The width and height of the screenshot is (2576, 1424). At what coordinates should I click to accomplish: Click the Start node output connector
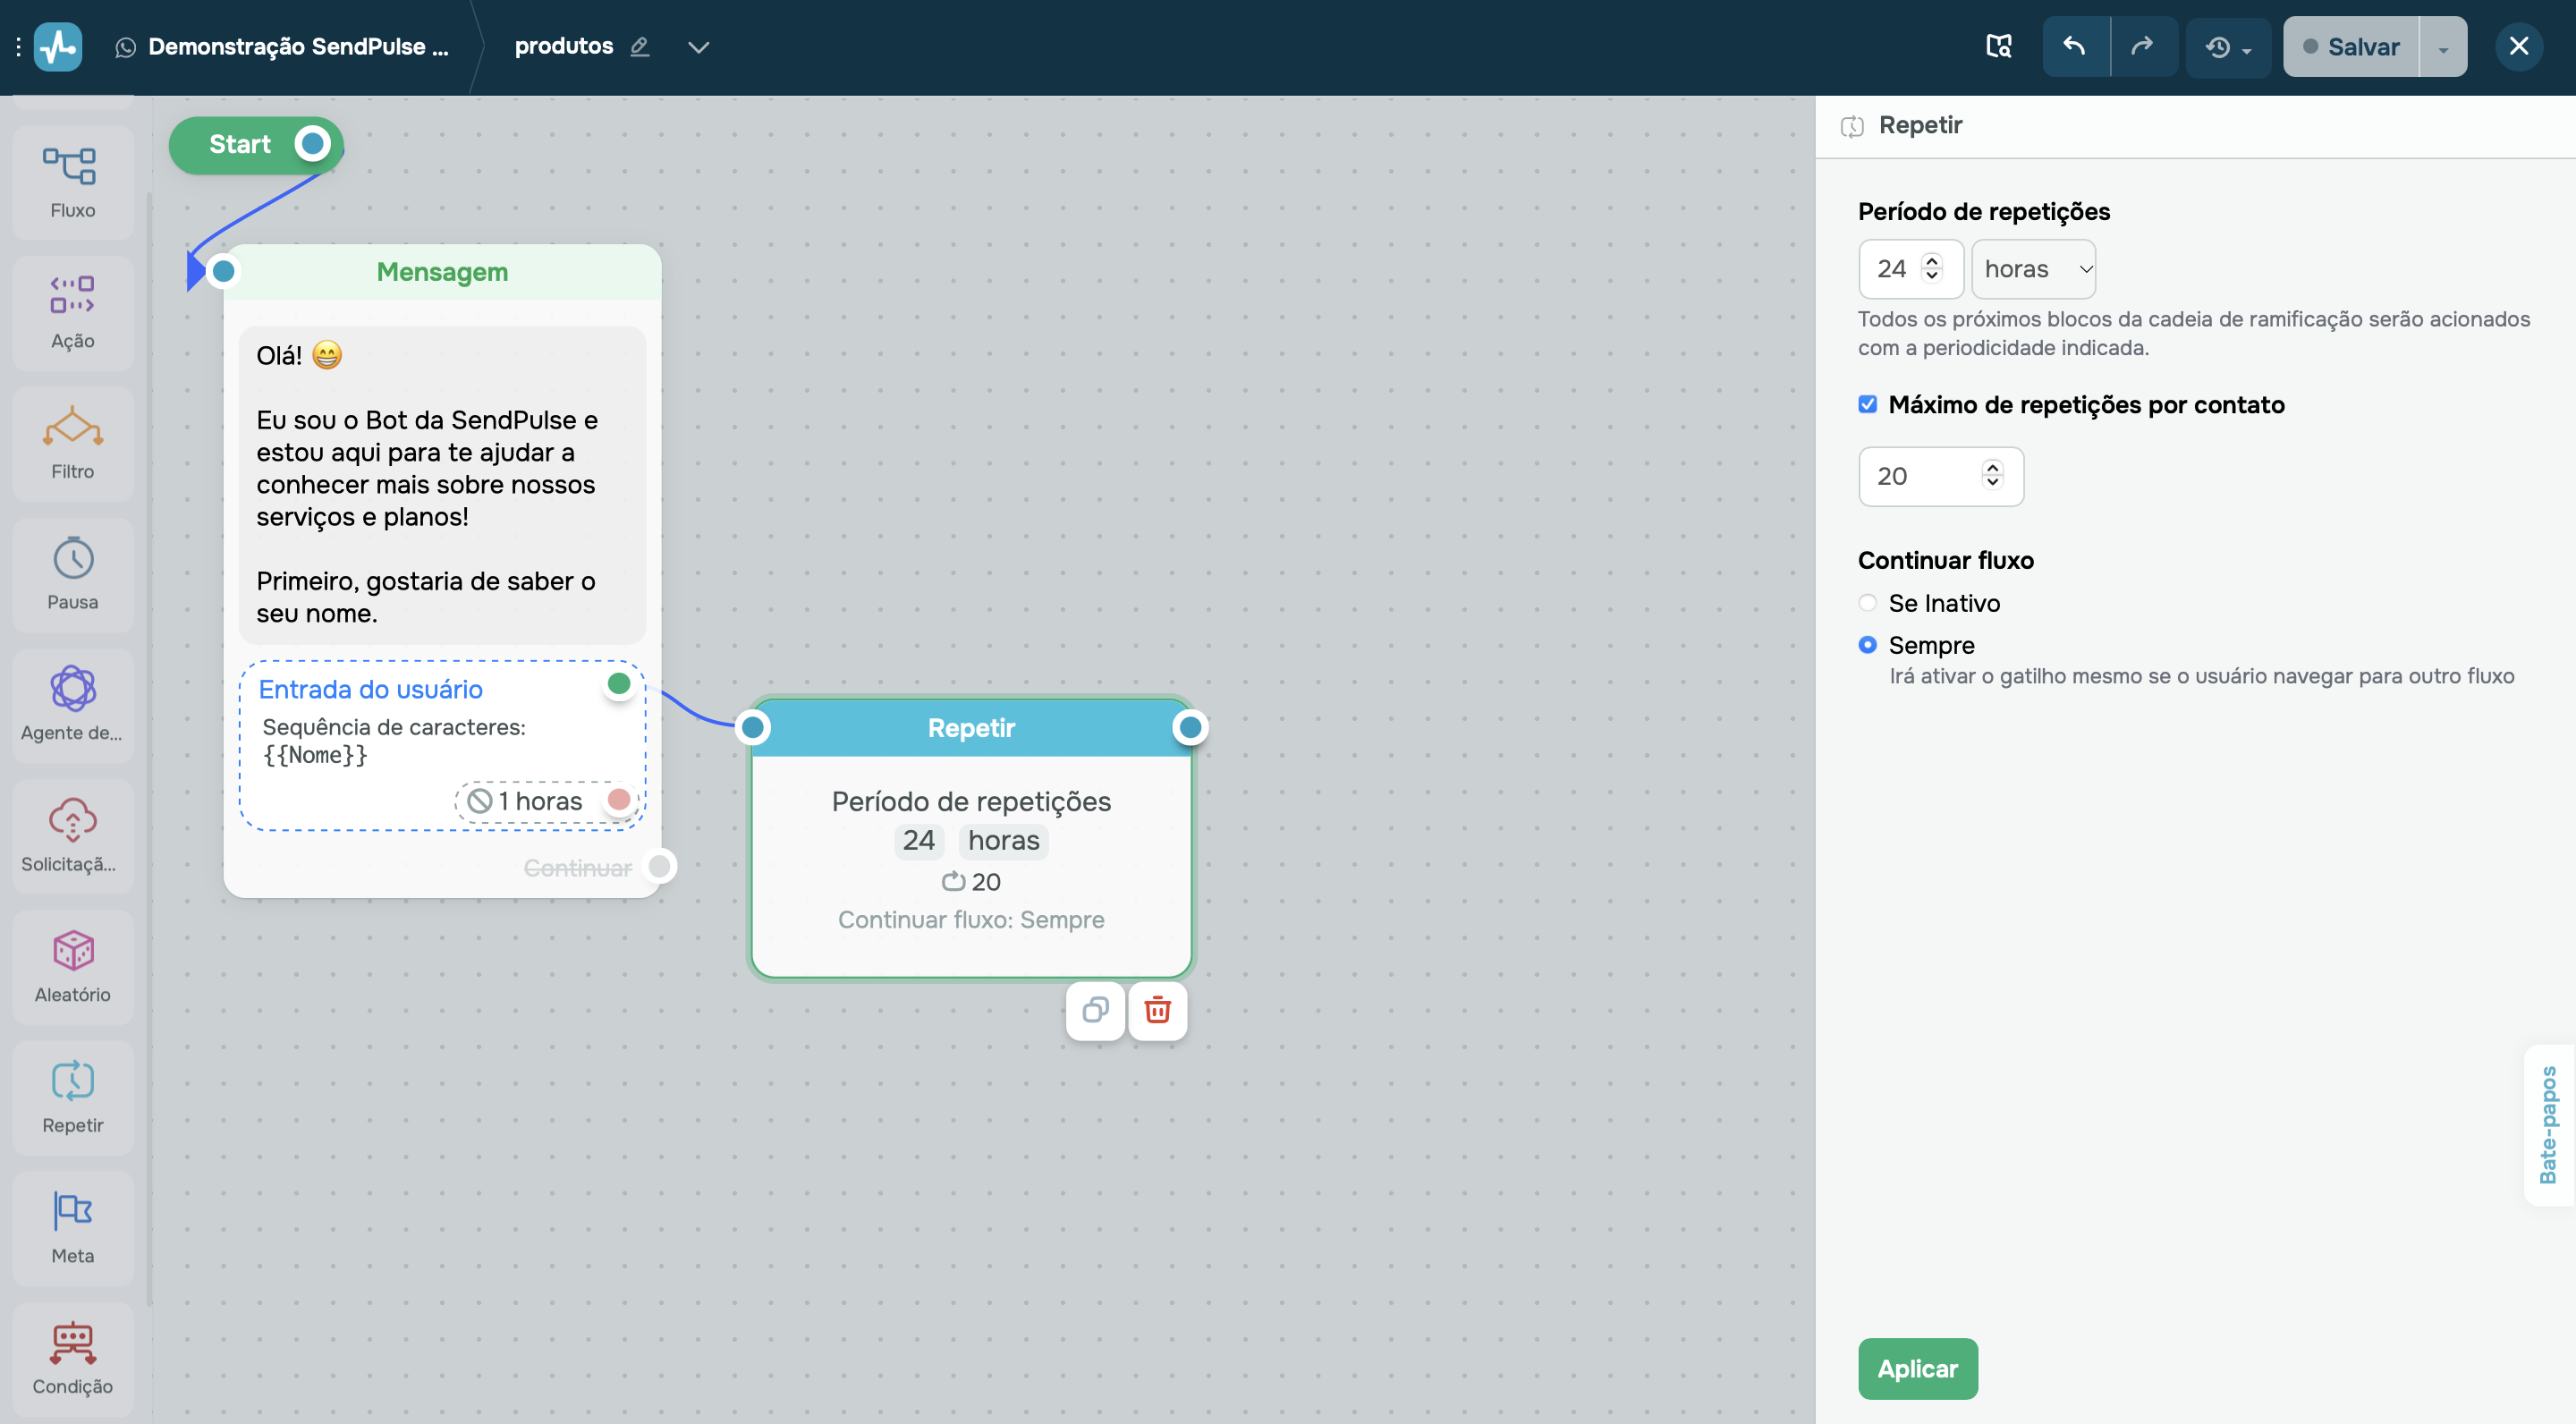(x=312, y=144)
